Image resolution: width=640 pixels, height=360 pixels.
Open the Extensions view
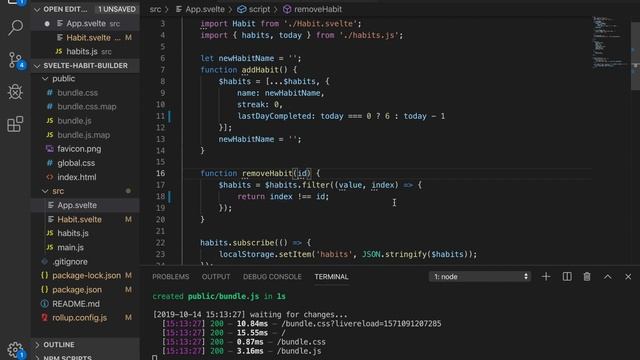pyautogui.click(x=16, y=124)
